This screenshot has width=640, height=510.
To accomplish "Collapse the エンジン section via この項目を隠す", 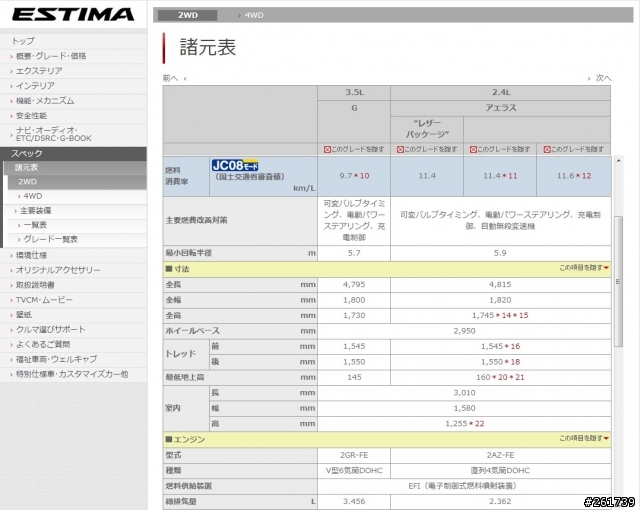I will (584, 438).
